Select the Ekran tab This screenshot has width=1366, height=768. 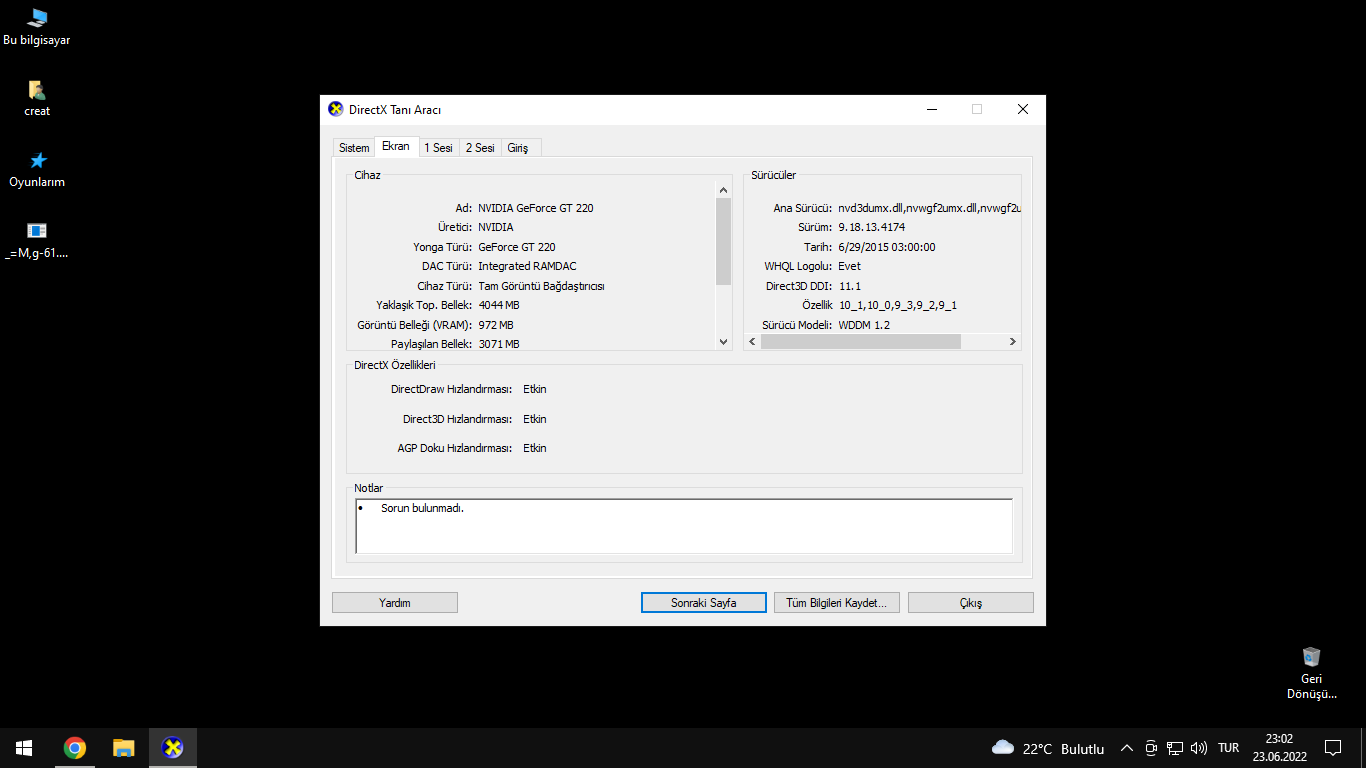click(396, 146)
